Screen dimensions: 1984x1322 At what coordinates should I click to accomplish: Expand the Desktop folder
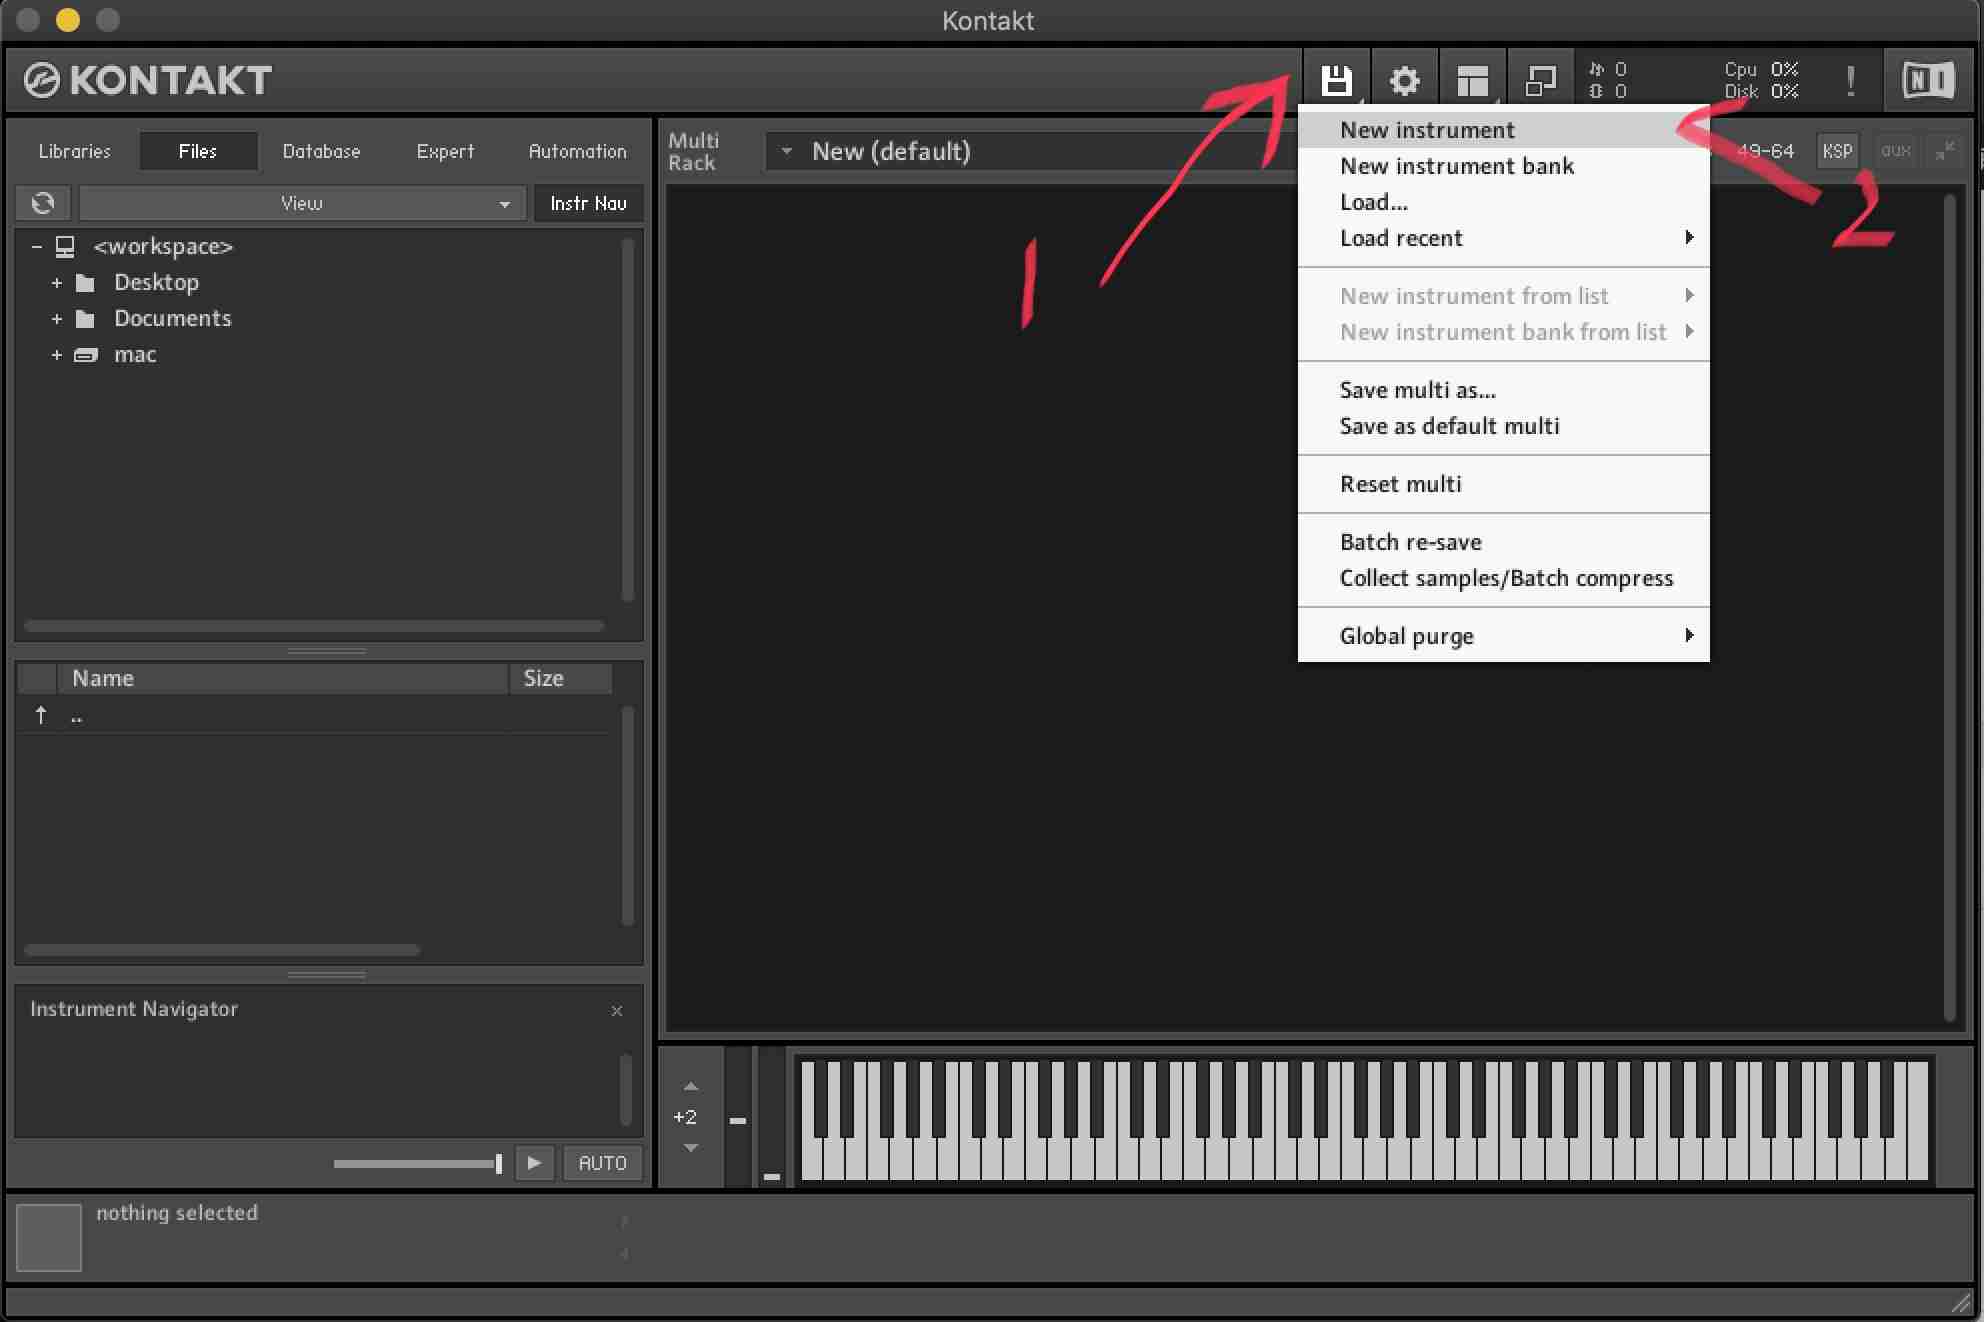pos(57,283)
